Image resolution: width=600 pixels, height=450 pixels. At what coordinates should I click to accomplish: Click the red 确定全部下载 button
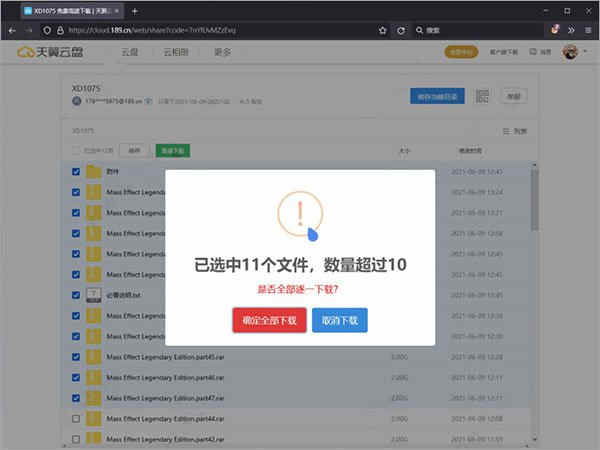click(269, 320)
